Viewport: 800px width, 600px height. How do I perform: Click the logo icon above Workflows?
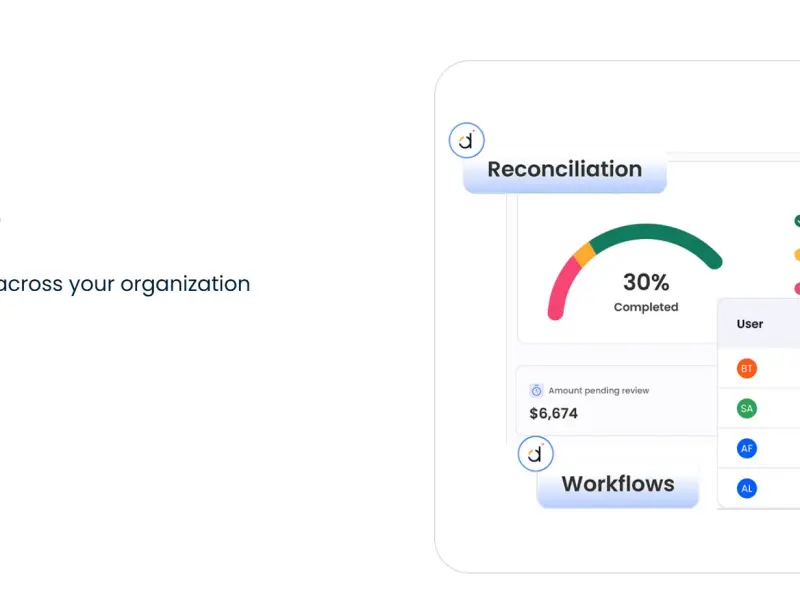tap(535, 454)
